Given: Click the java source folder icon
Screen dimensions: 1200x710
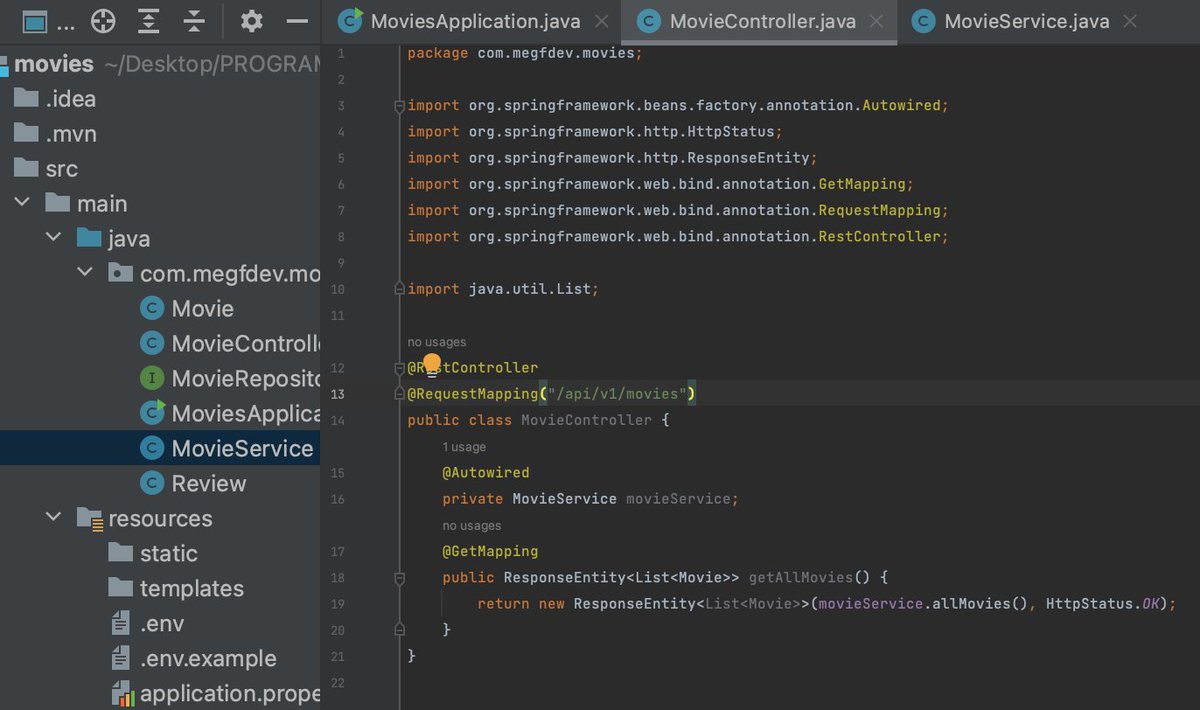Looking at the screenshot, I should click(89, 238).
